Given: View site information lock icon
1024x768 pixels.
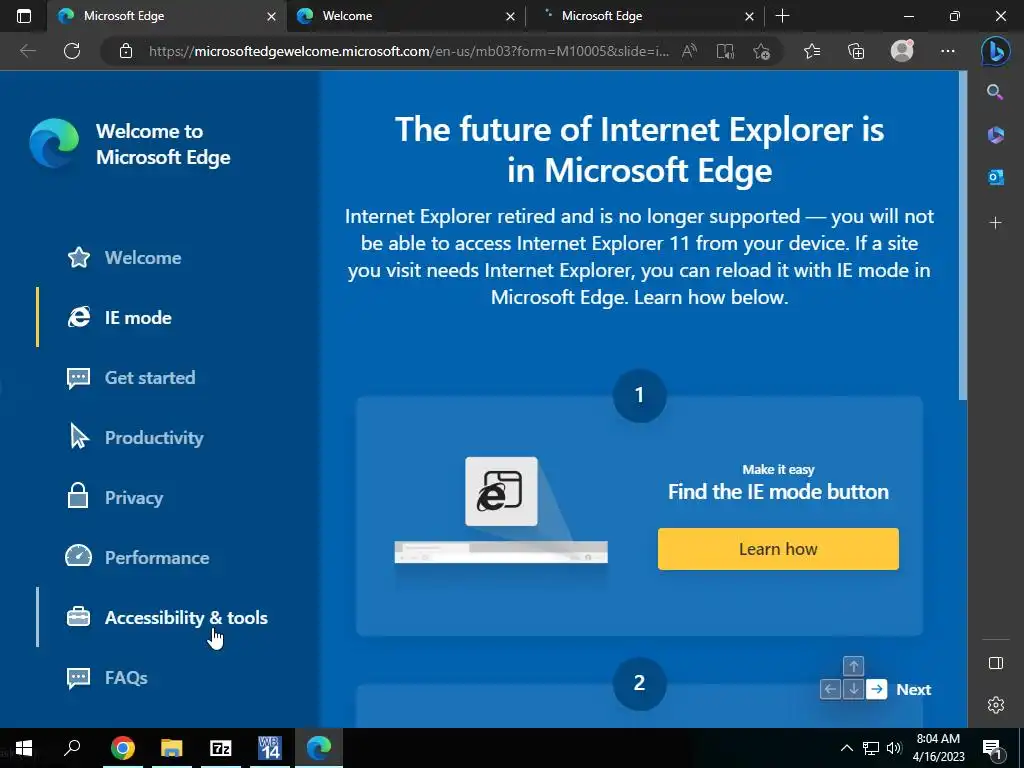Looking at the screenshot, I should (126, 51).
